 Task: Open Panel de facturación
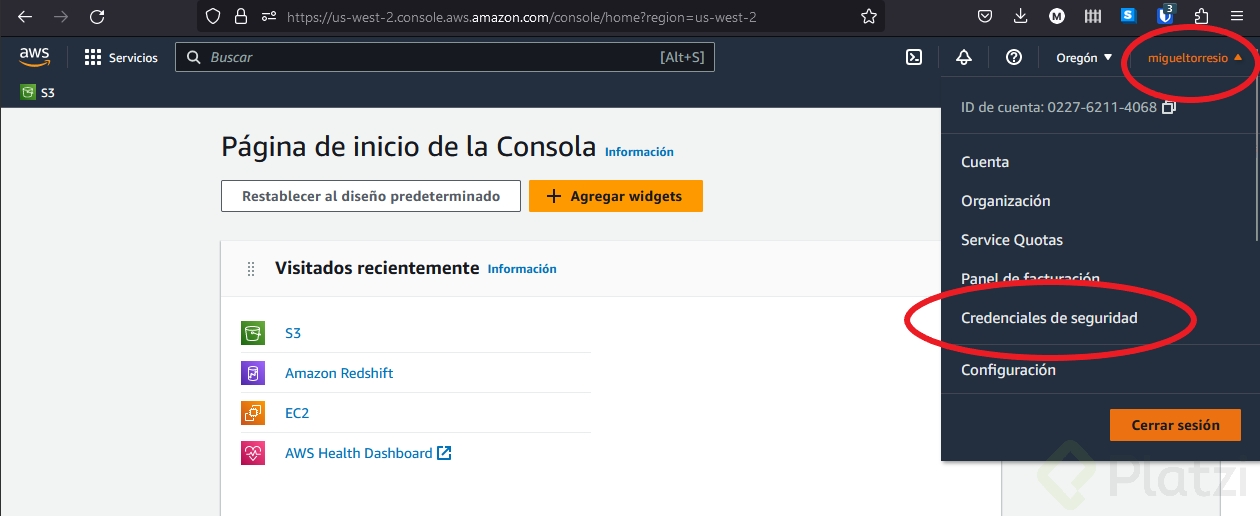1030,279
